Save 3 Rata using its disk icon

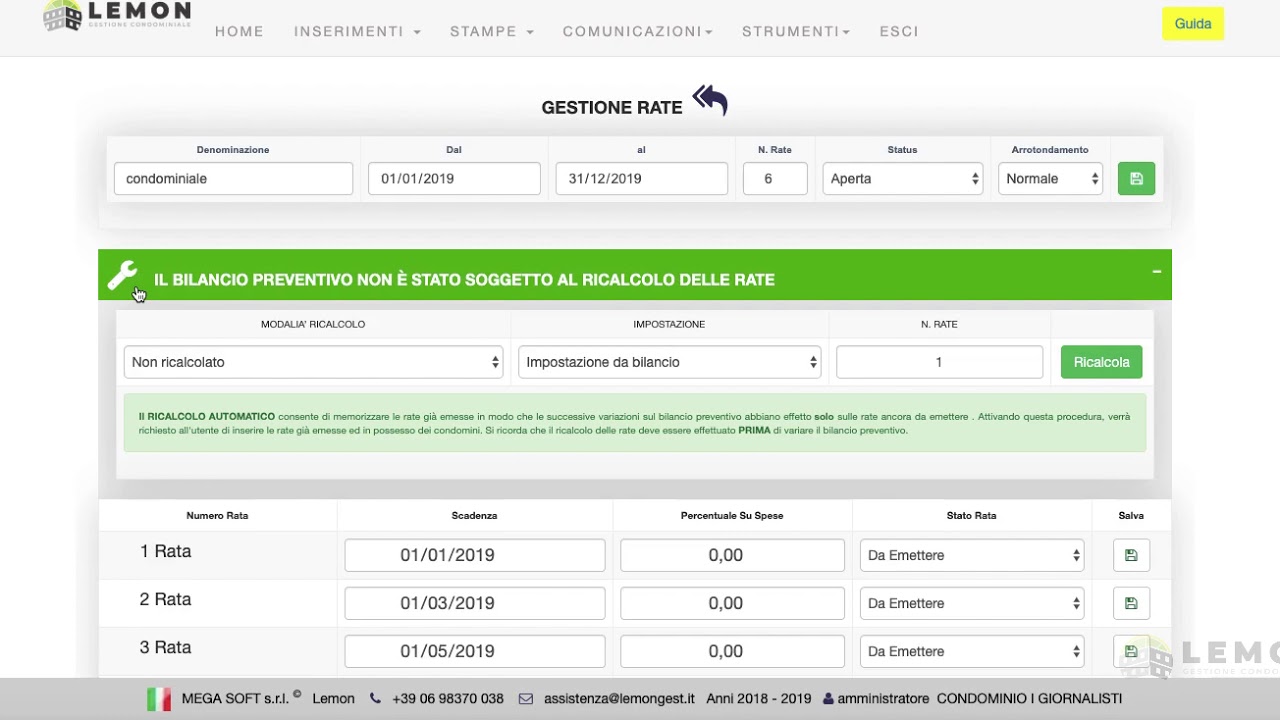tap(1131, 651)
